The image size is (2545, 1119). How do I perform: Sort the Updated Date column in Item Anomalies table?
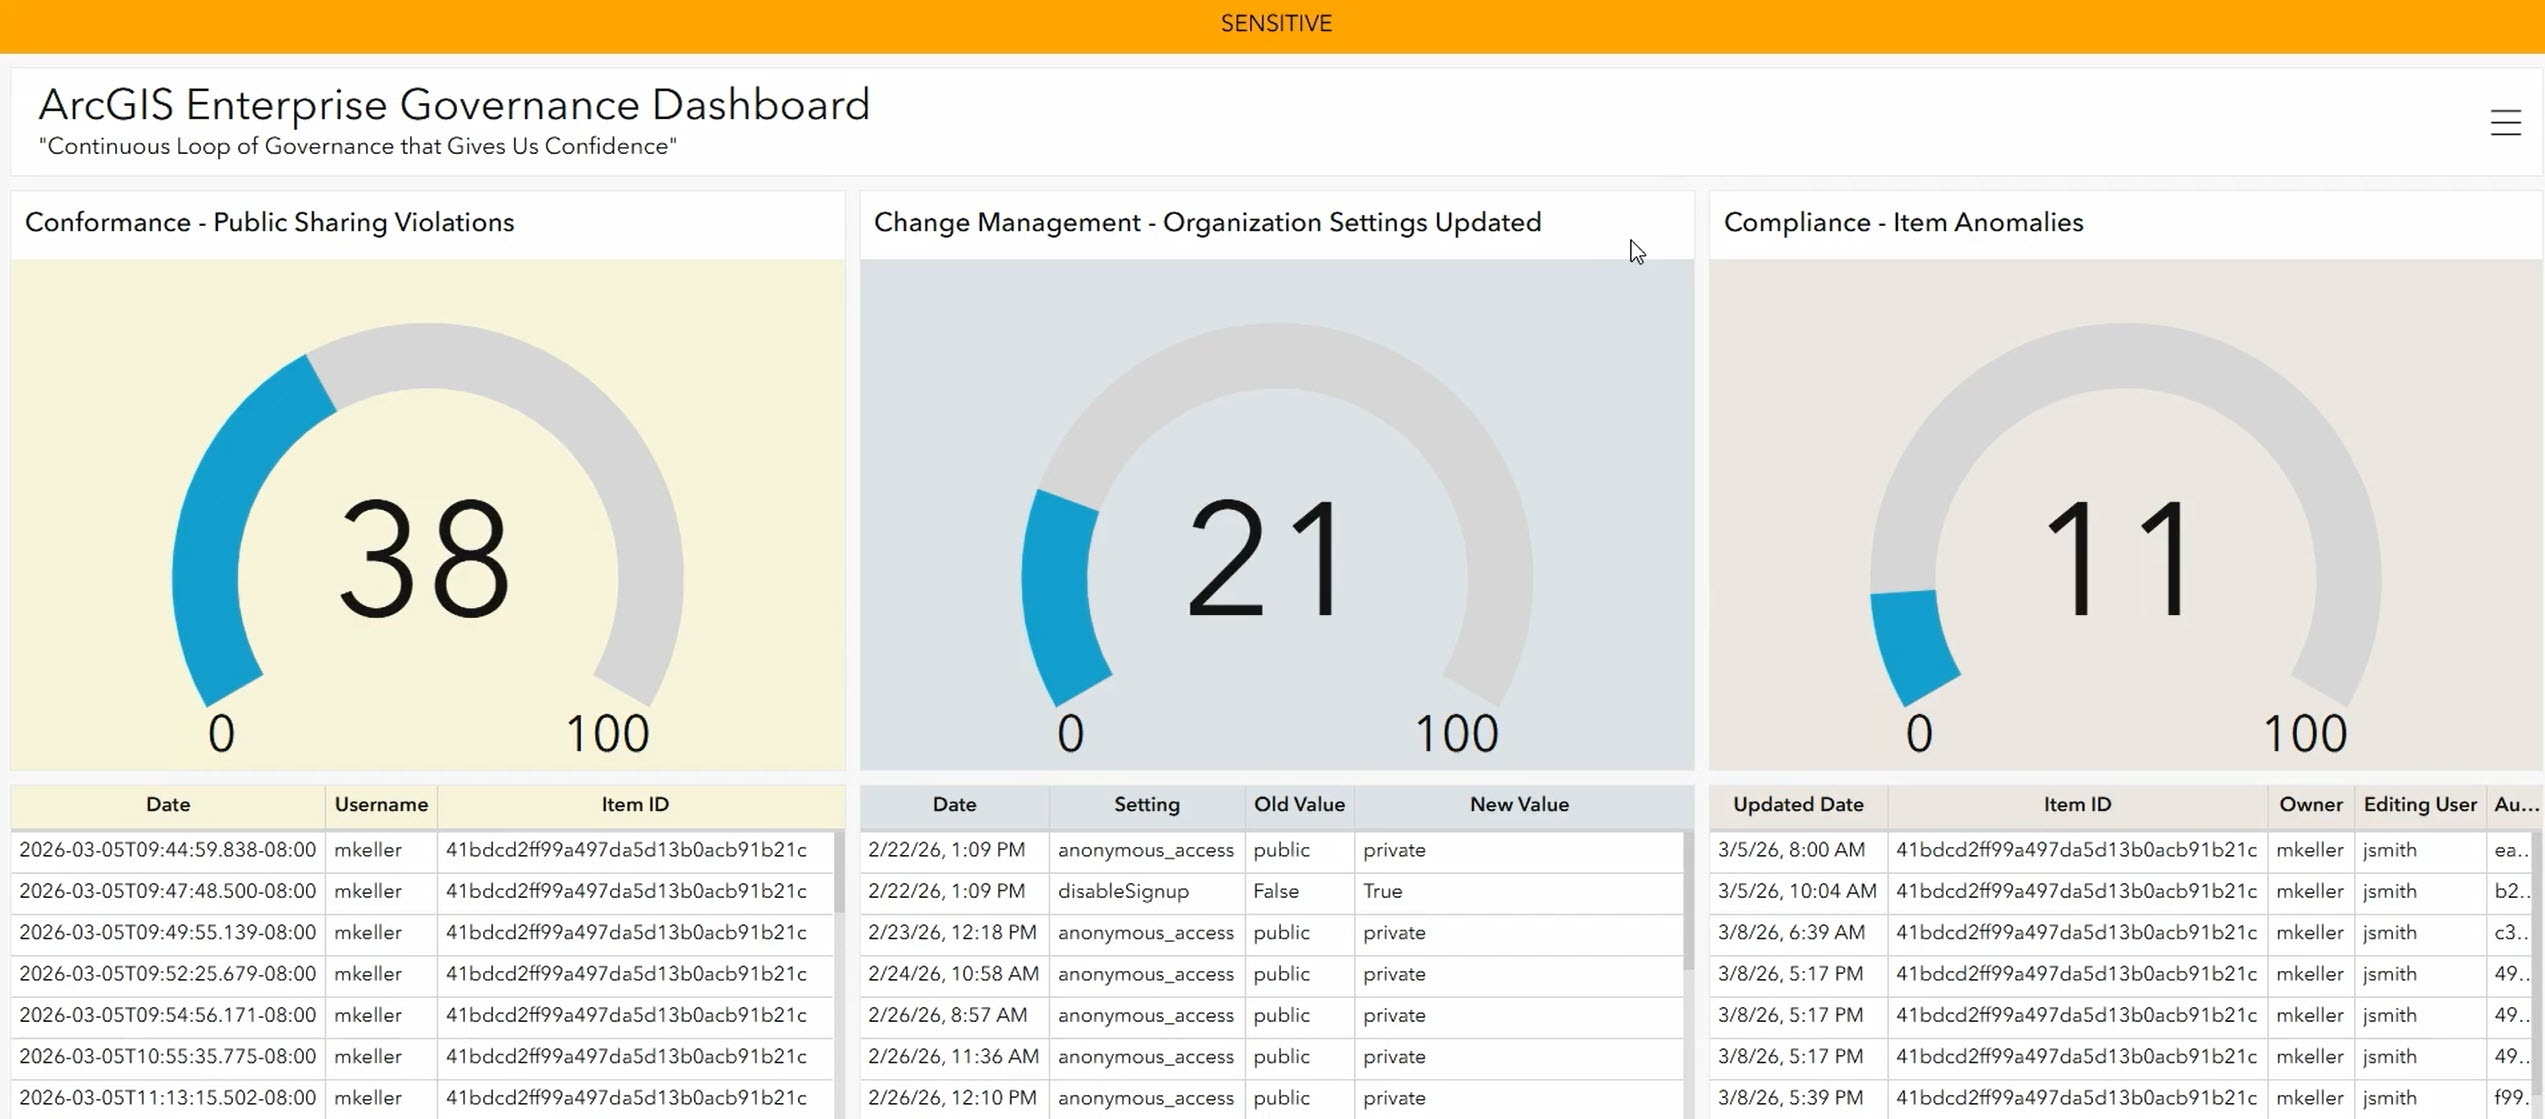pos(1796,804)
